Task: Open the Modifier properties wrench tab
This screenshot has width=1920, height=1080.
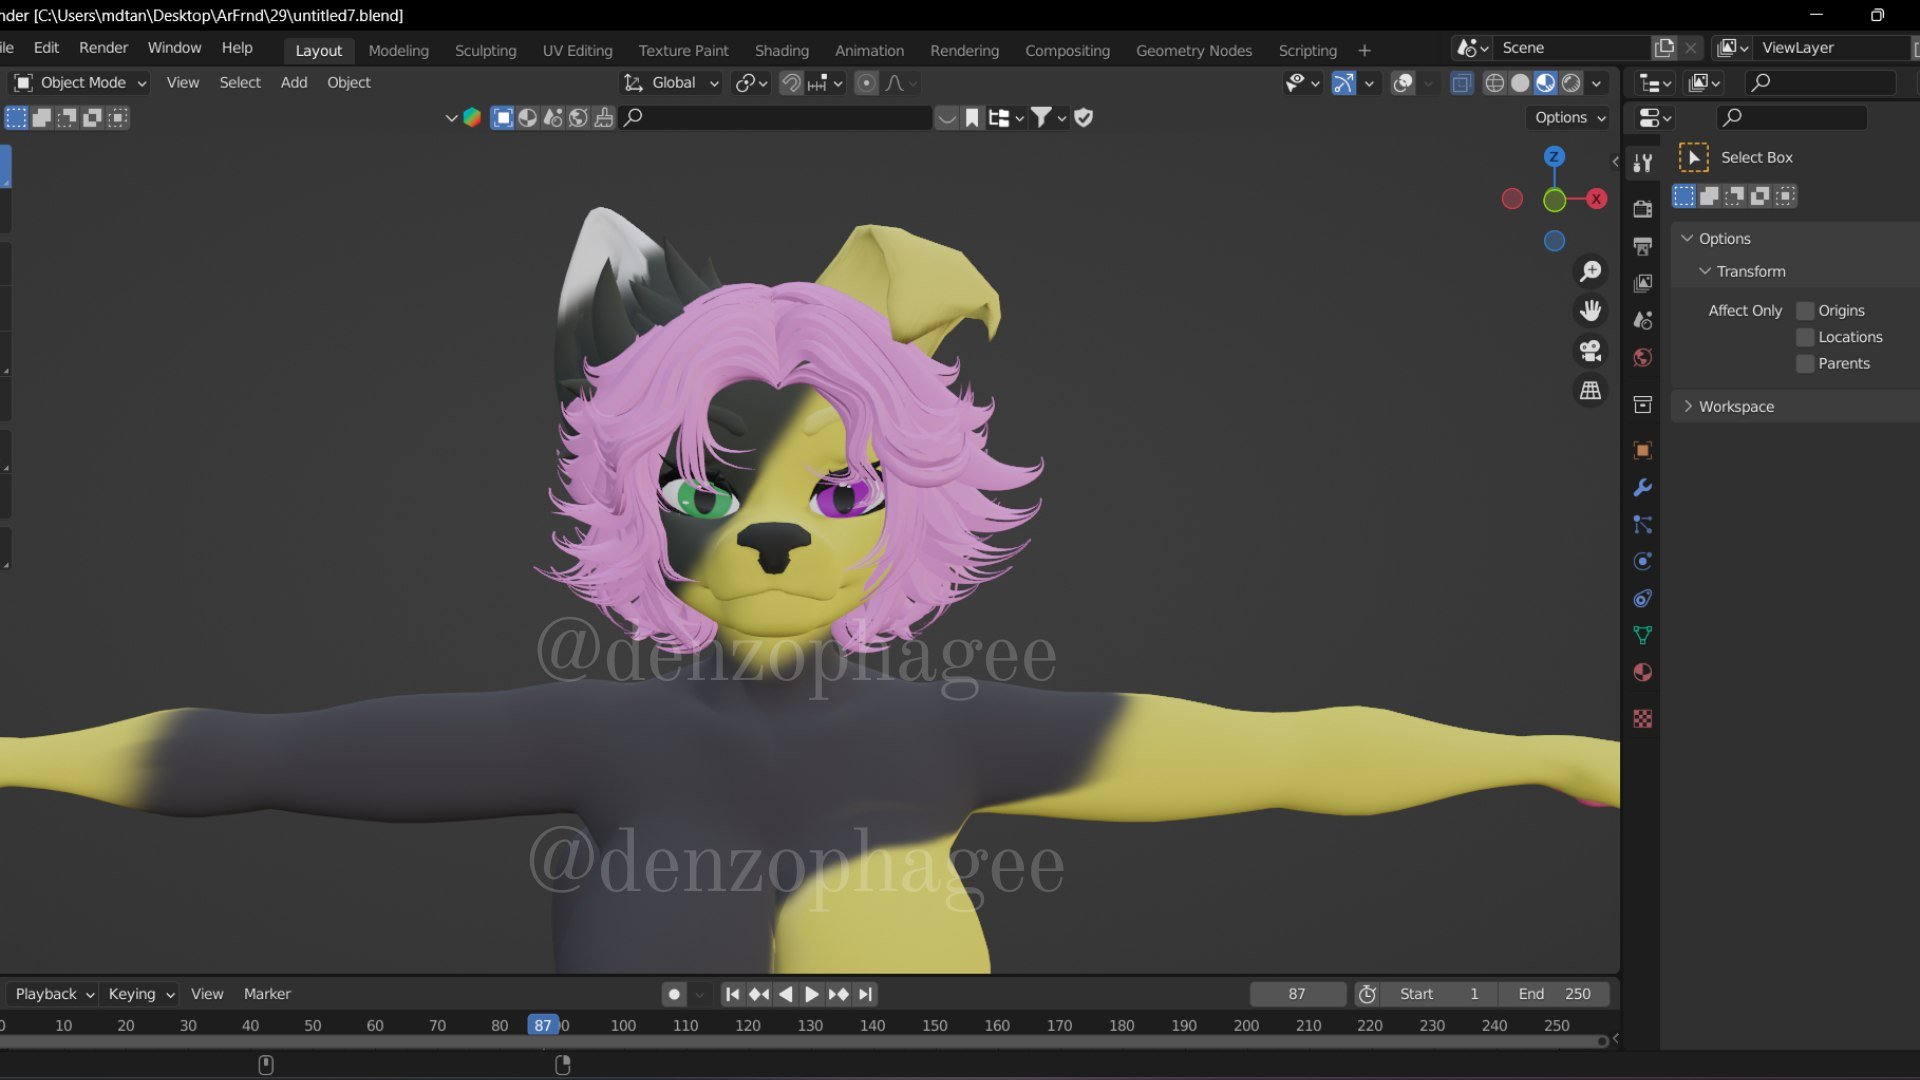Action: [x=1642, y=488]
